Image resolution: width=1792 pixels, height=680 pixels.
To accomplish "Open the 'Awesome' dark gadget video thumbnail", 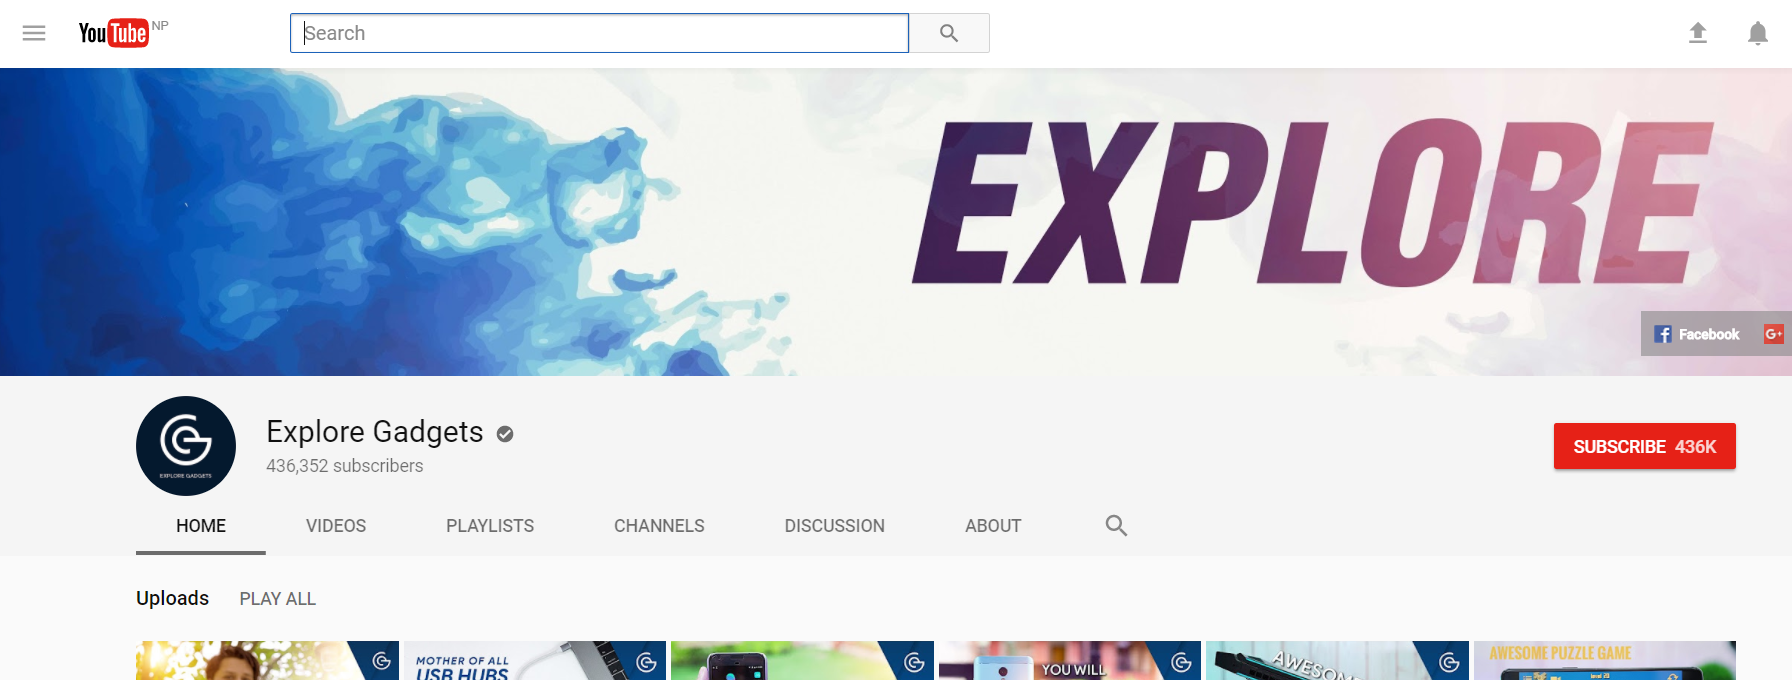I will 1337,661.
